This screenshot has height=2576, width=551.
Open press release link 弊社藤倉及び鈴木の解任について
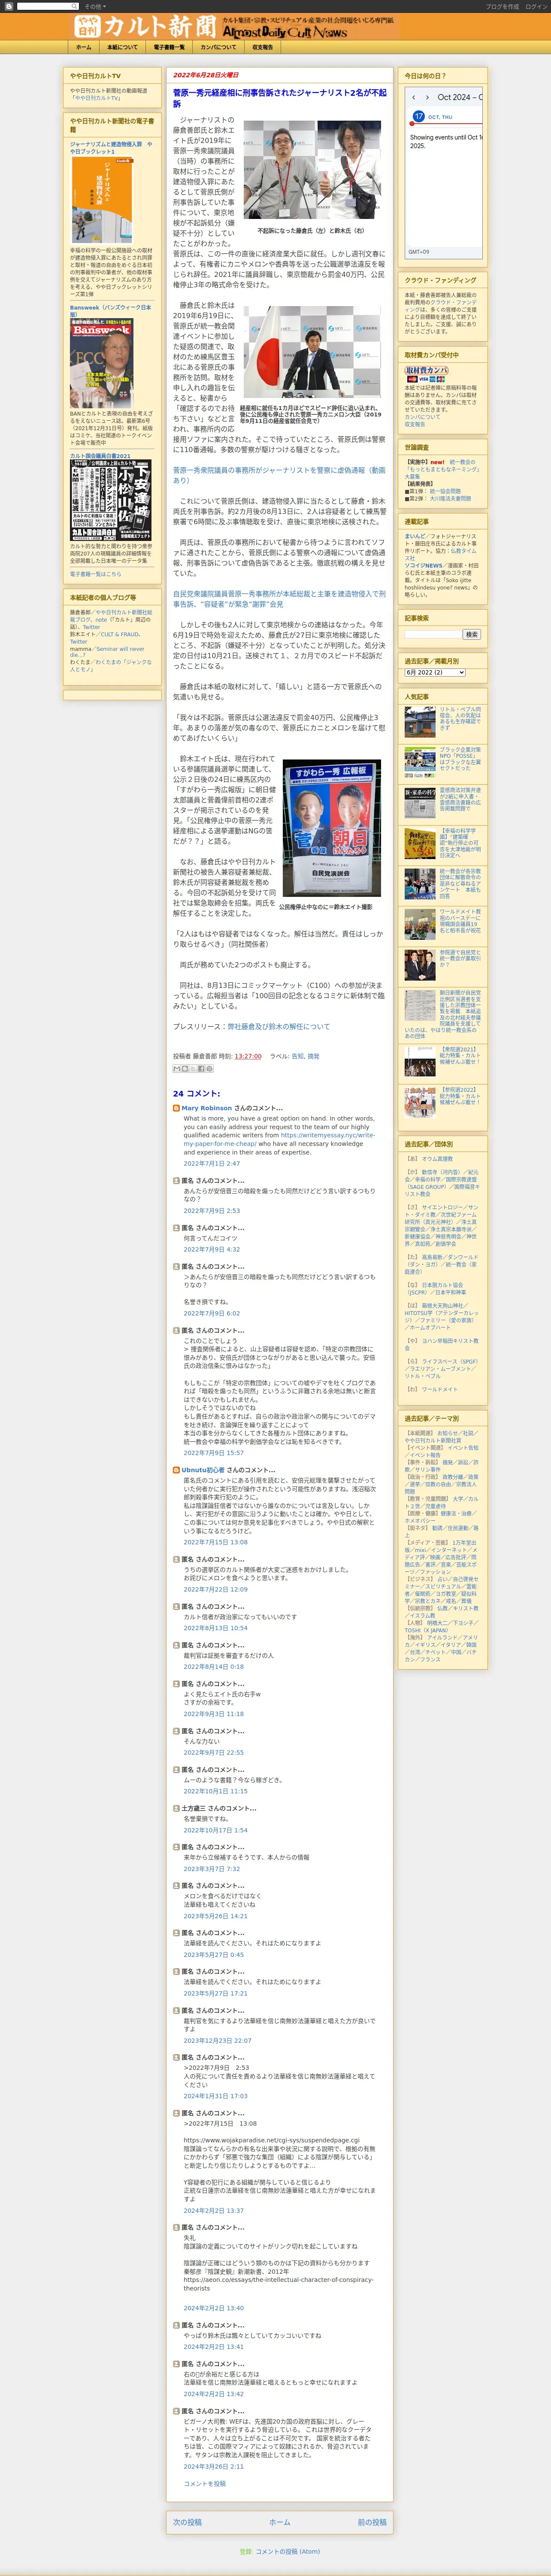278,1026
